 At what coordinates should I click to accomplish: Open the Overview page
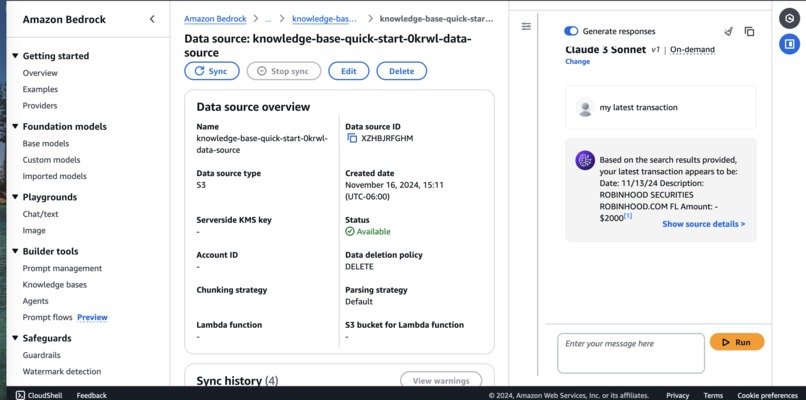(x=40, y=73)
